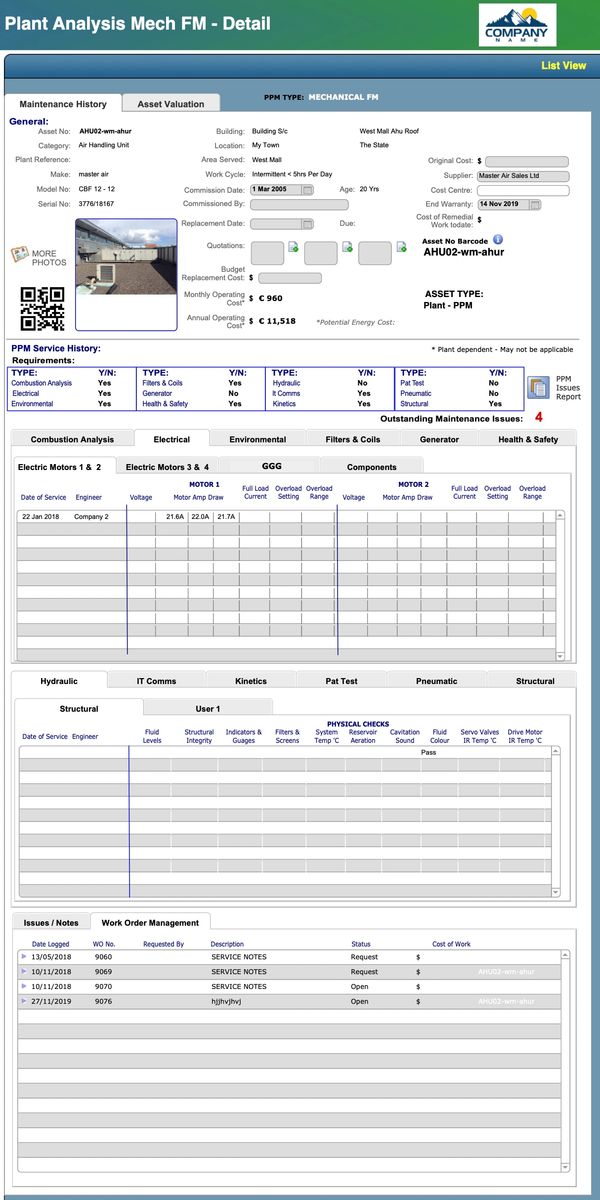Image resolution: width=600 pixels, height=1200 pixels.
Task: Select the Electric Motors 3 & 4 tab
Action: [167, 467]
